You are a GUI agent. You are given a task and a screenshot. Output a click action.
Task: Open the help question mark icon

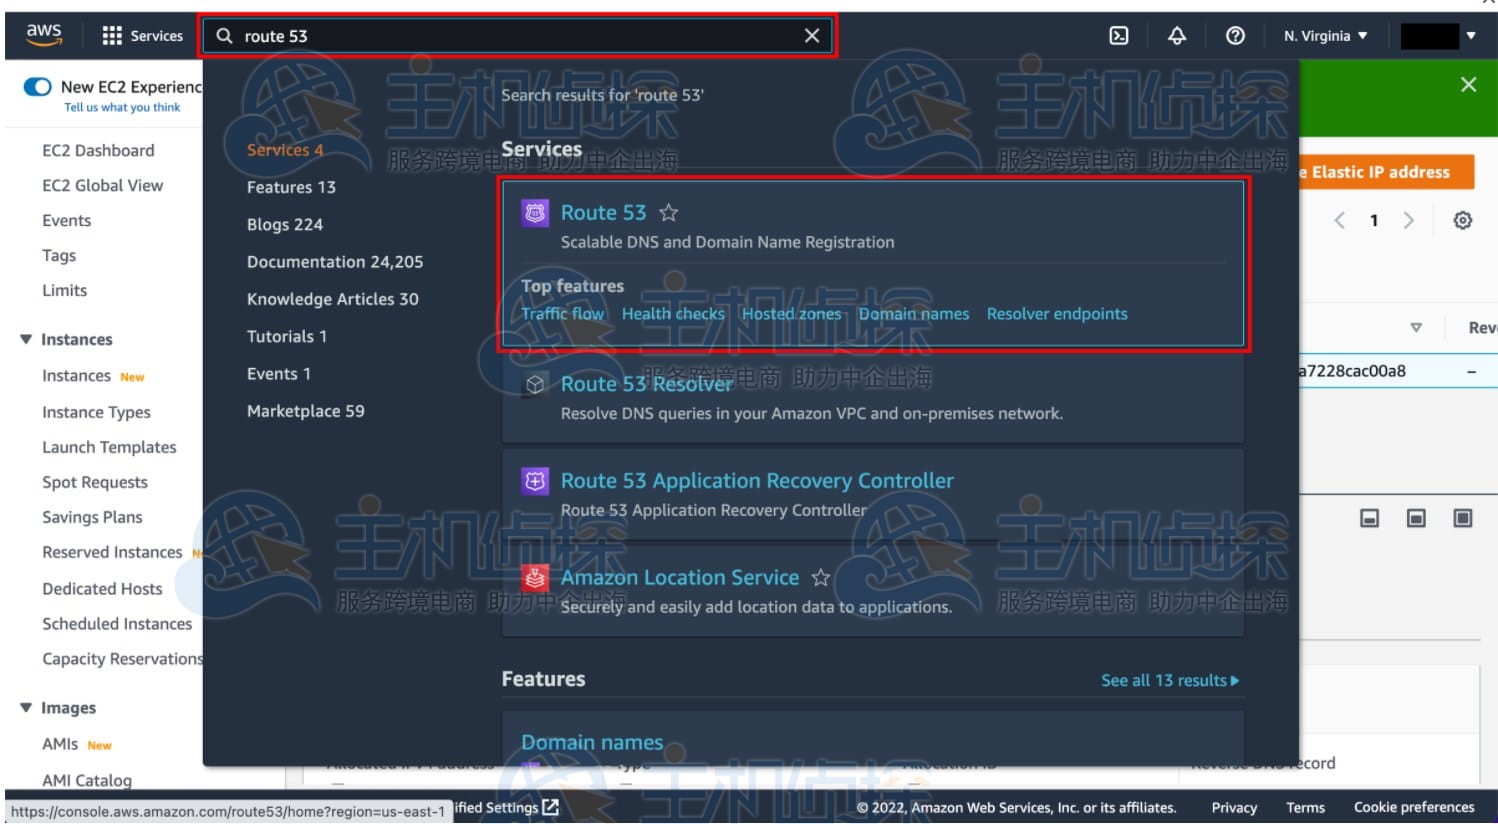point(1235,36)
